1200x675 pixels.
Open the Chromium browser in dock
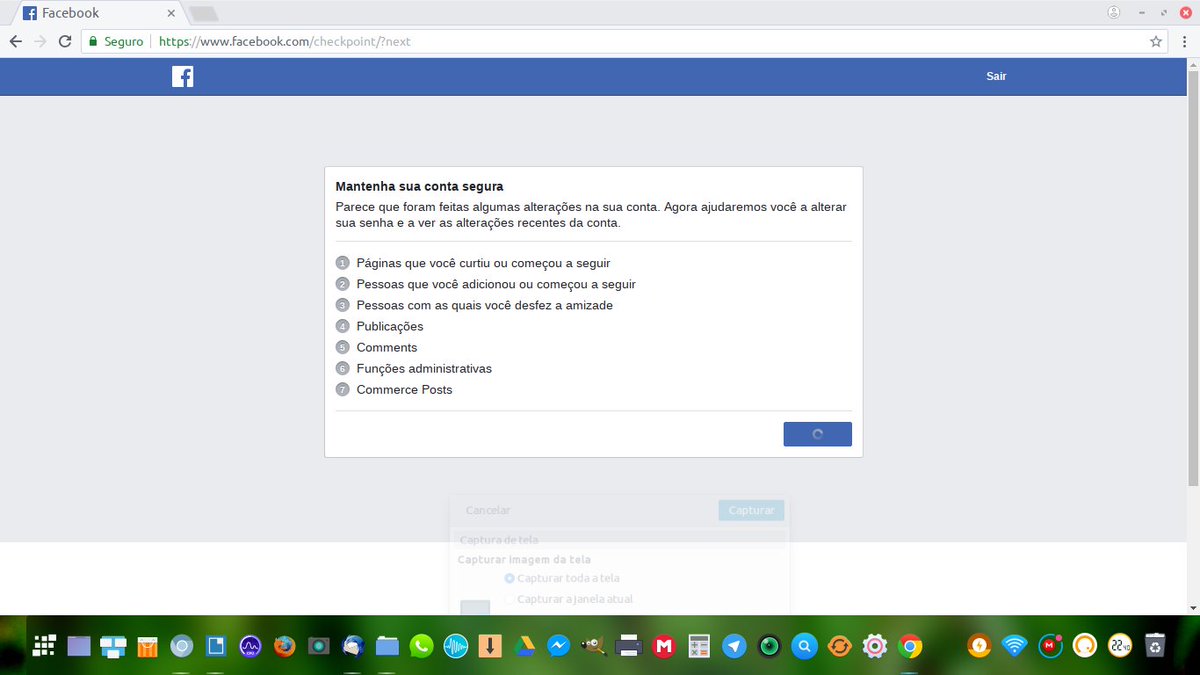[181, 646]
